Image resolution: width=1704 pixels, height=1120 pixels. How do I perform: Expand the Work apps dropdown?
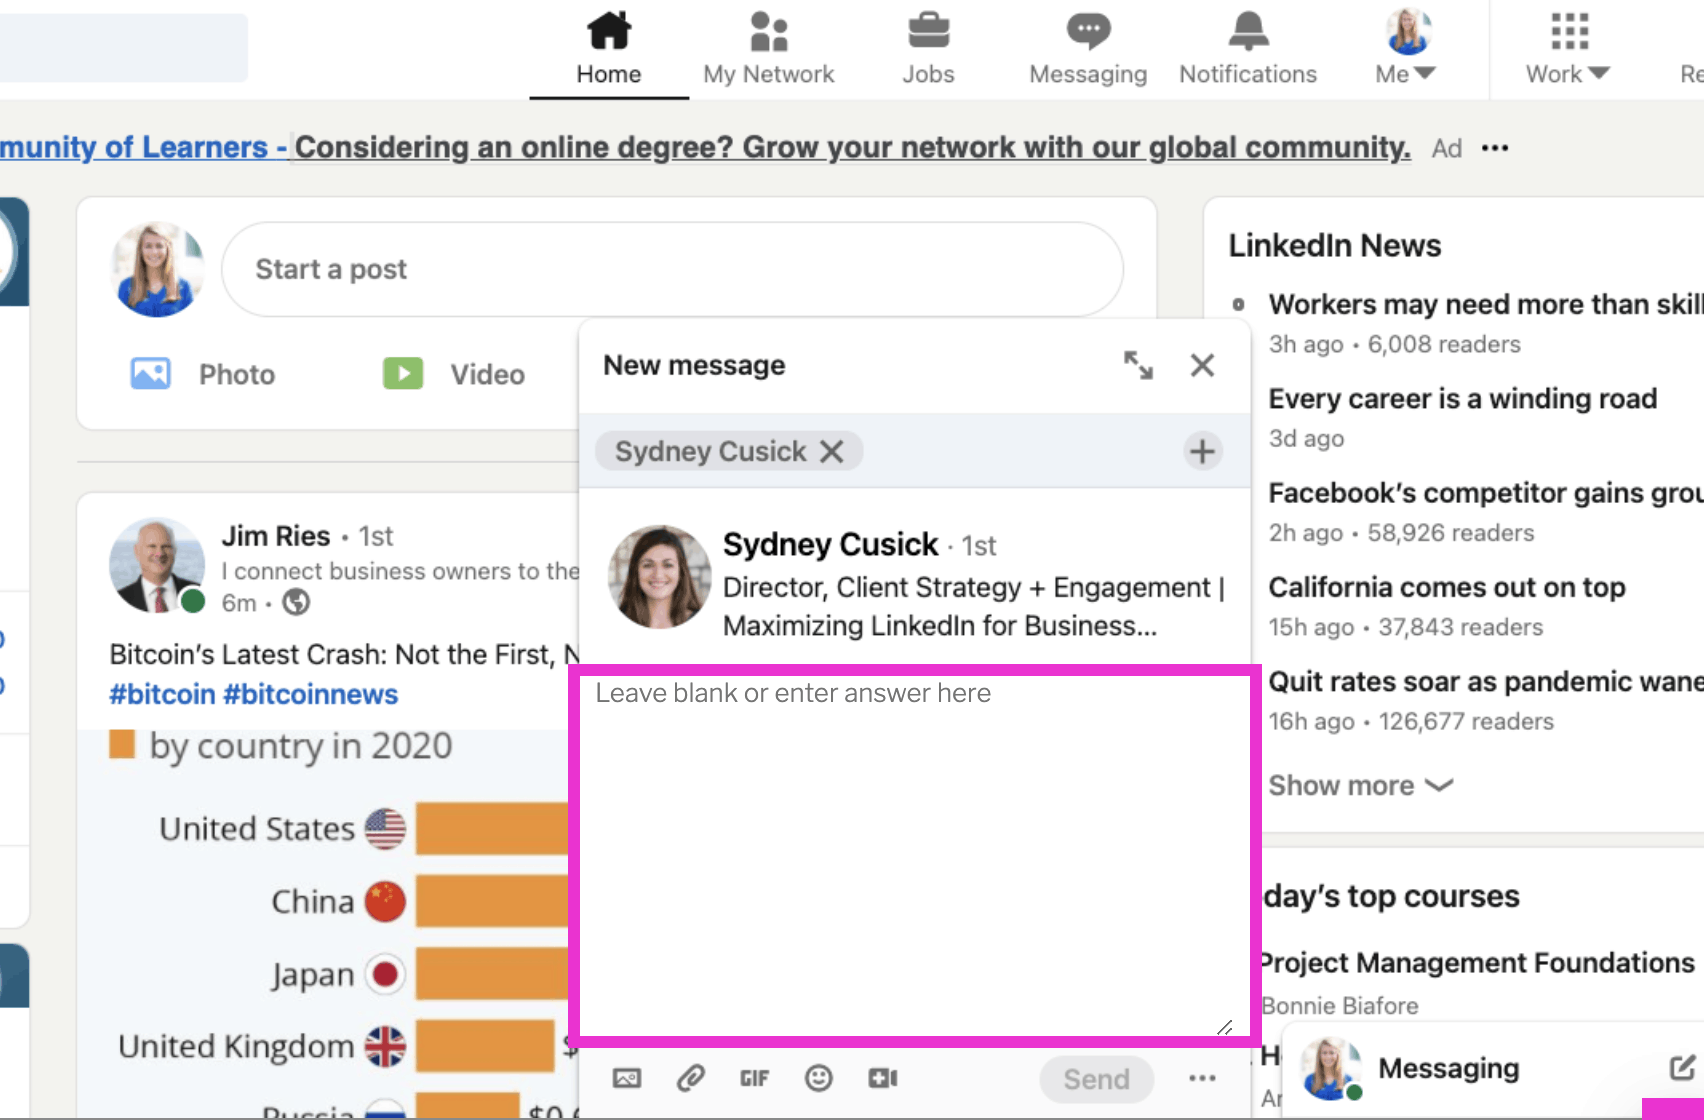click(x=1568, y=48)
